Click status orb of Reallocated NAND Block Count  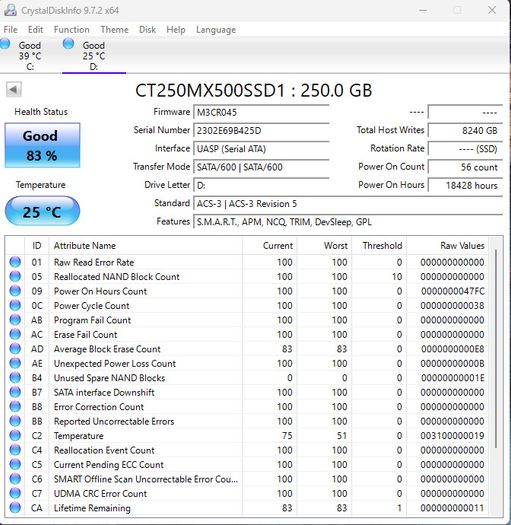pyautogui.click(x=15, y=276)
